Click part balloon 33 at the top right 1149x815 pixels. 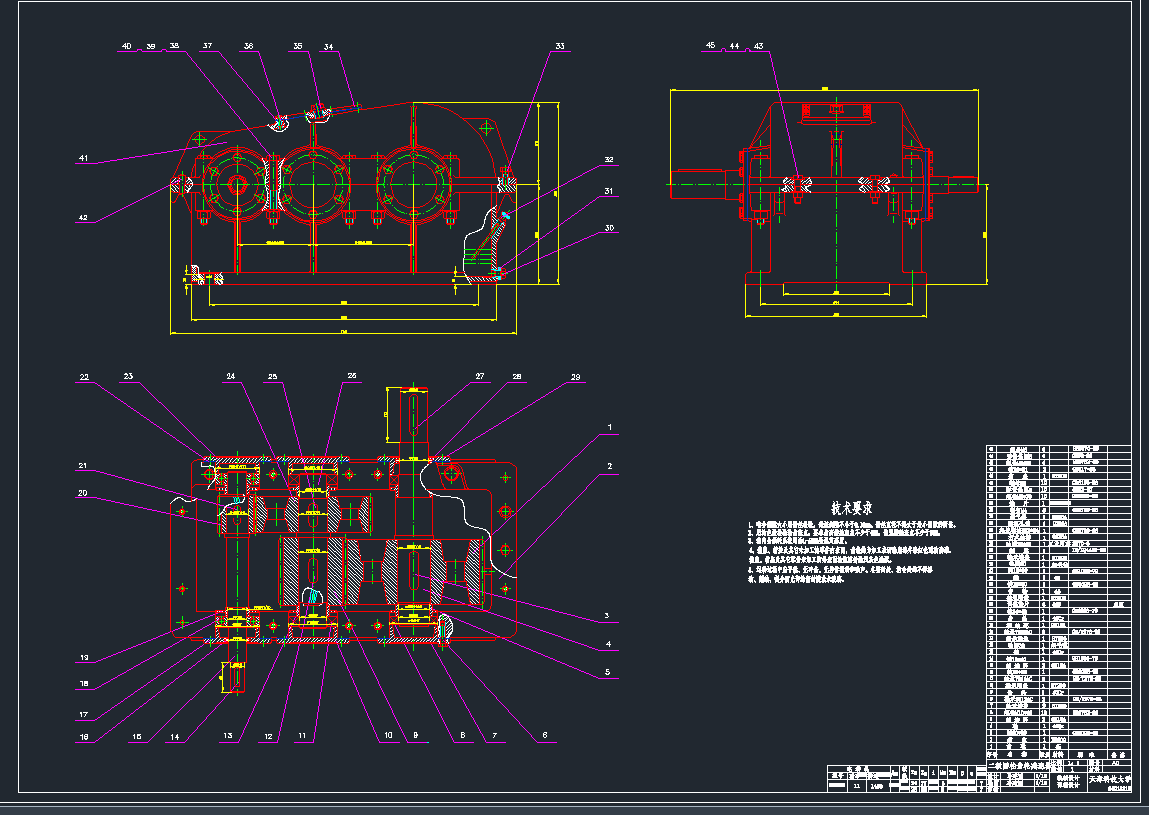click(x=561, y=44)
